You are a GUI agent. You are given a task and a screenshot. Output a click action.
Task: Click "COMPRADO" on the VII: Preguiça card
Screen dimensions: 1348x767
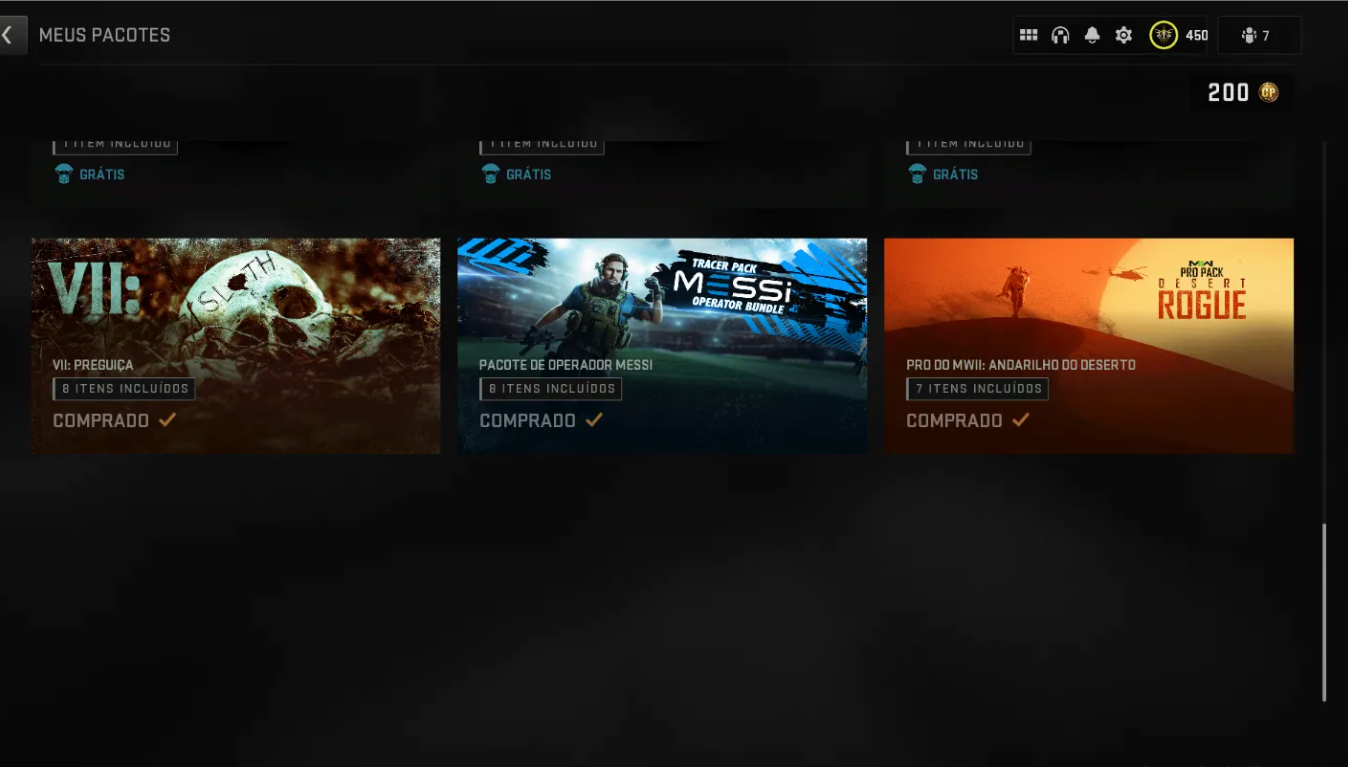(101, 421)
